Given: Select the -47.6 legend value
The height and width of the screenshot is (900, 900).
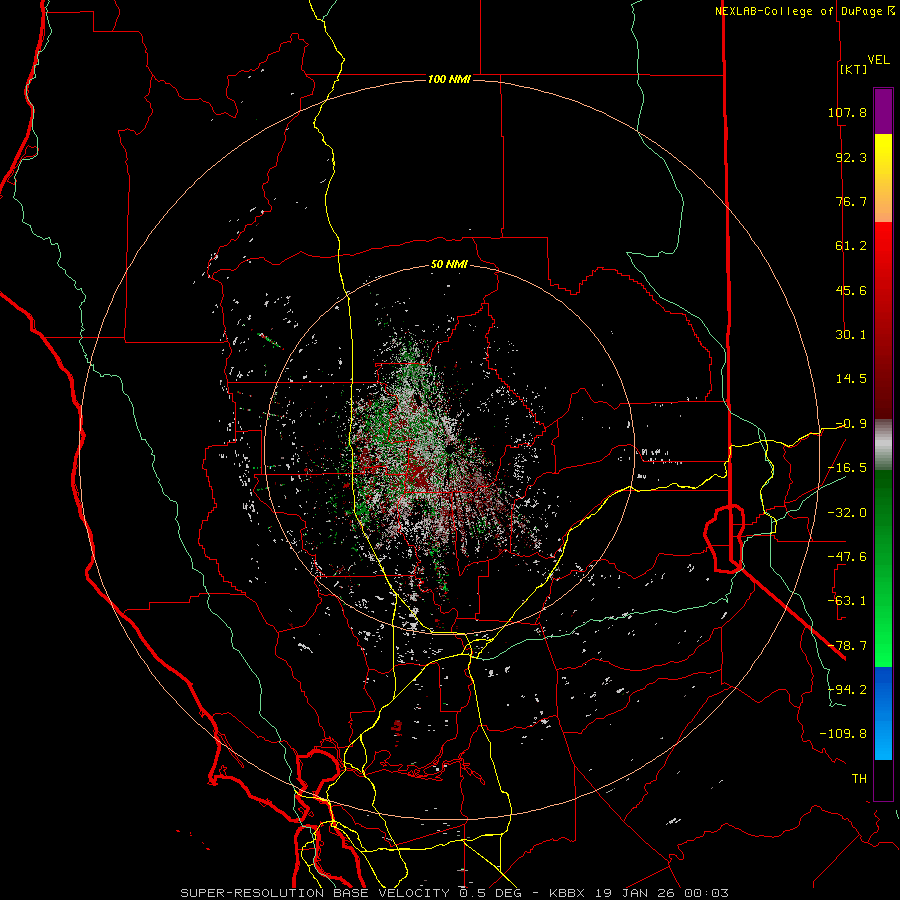Looking at the screenshot, I should (x=847, y=556).
